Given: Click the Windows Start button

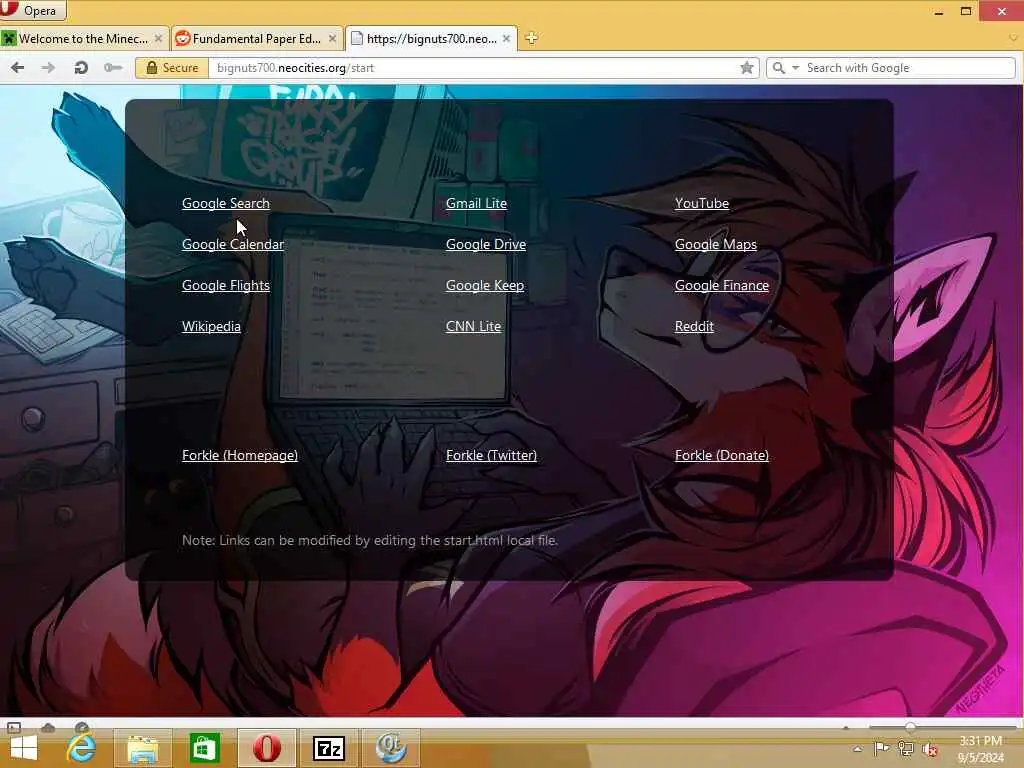Looking at the screenshot, I should 24,748.
